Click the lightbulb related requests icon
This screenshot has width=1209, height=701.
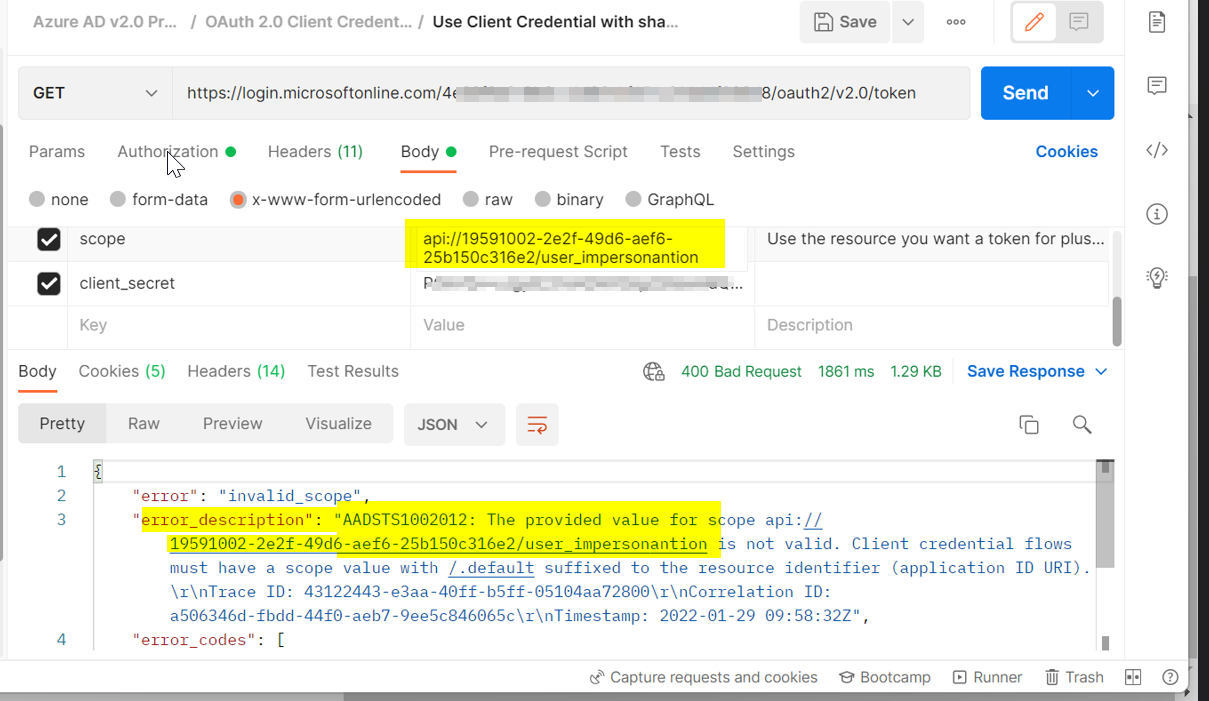pyautogui.click(x=1157, y=278)
